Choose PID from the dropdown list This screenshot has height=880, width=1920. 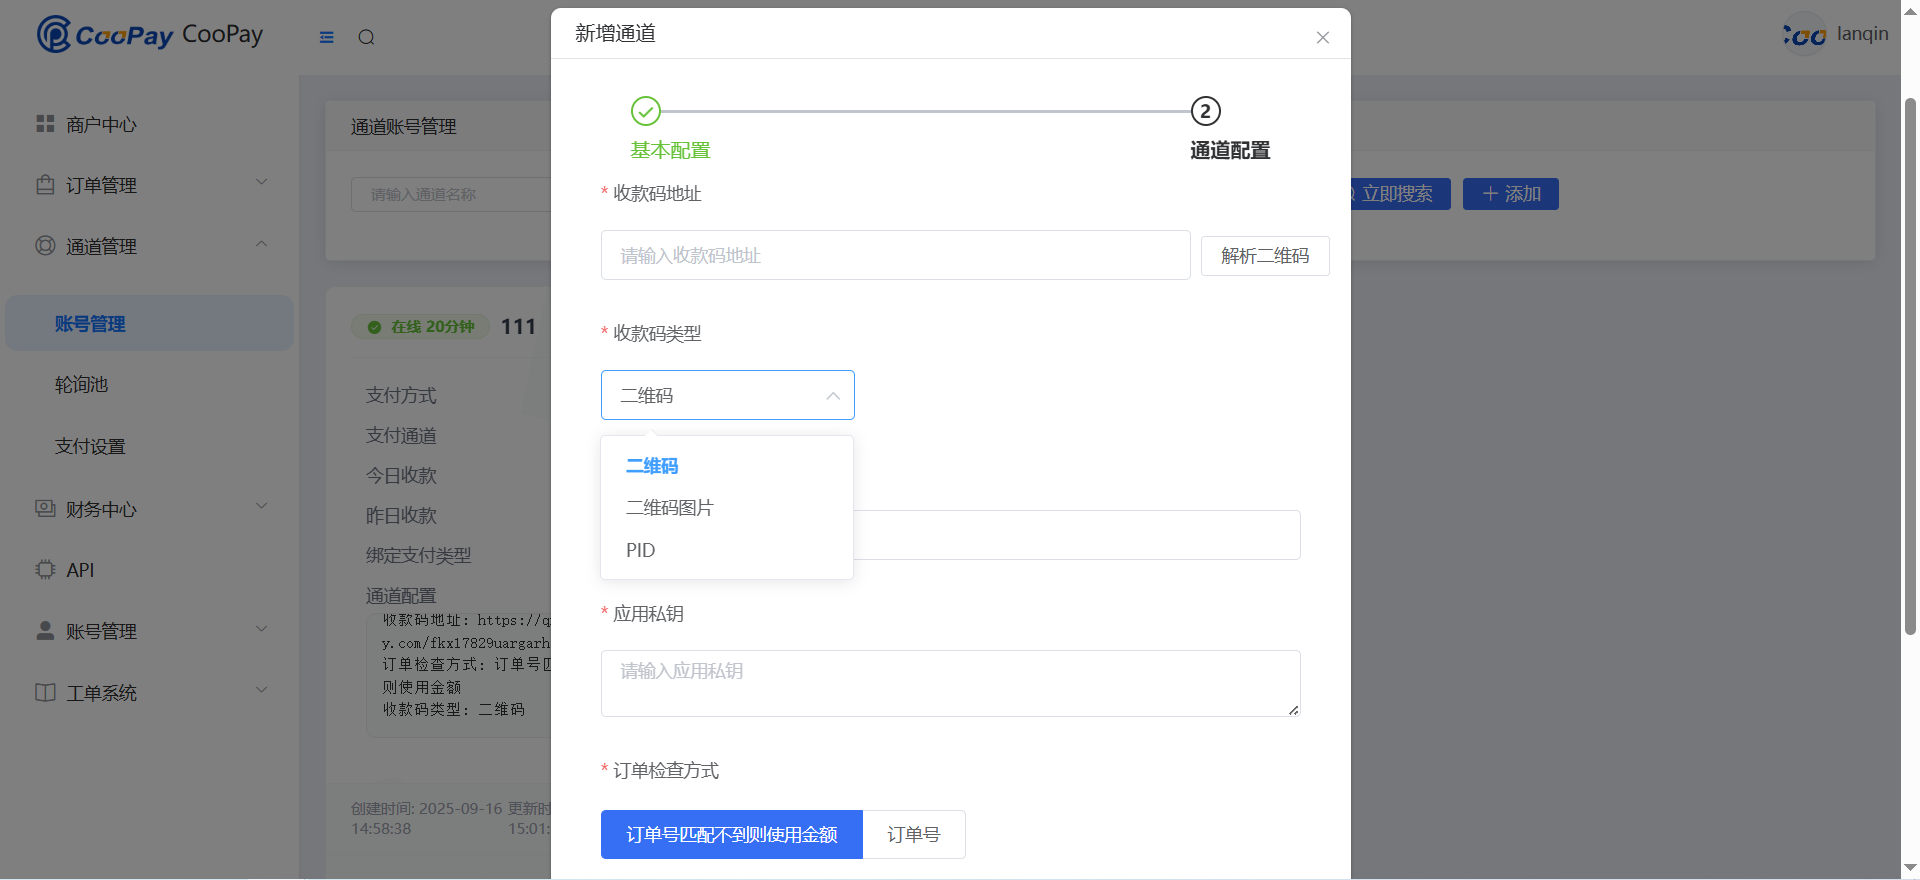pos(641,550)
